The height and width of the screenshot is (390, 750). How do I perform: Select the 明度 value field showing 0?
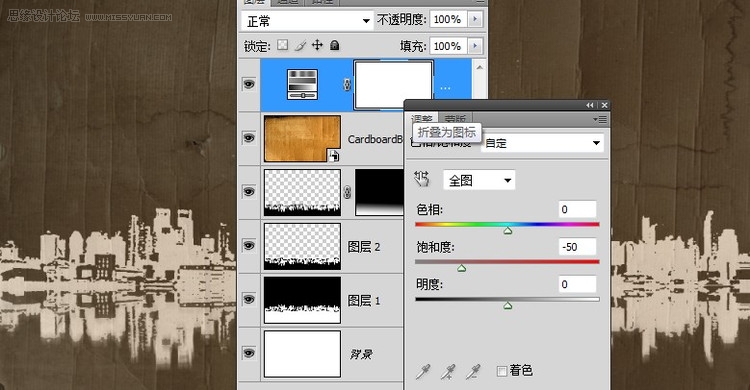click(x=577, y=284)
